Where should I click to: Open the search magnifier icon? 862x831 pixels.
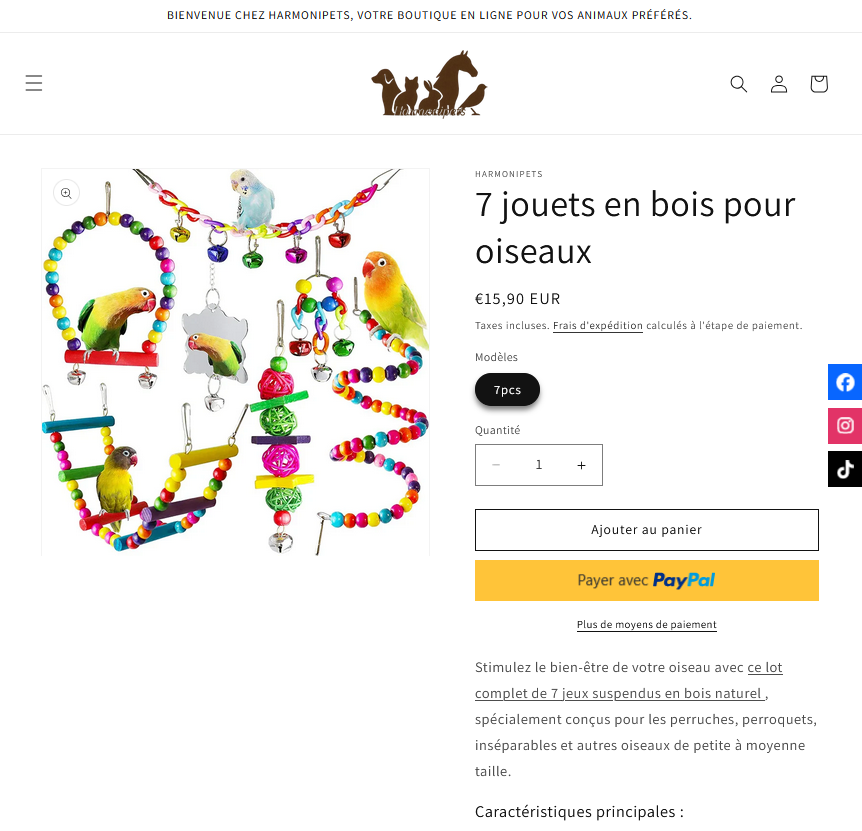(x=738, y=84)
